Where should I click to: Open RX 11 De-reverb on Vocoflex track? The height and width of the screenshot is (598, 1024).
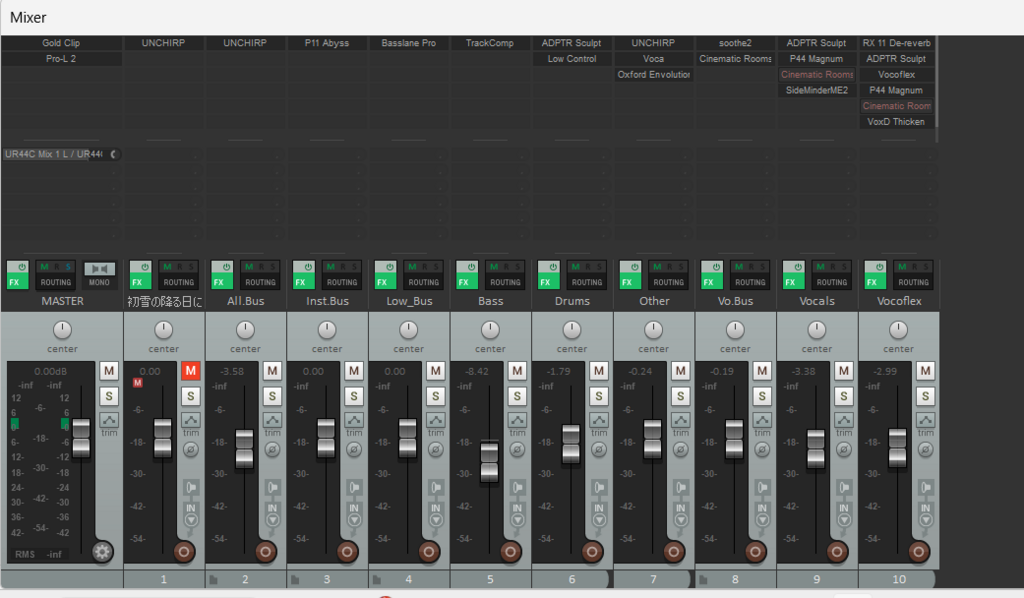click(x=896, y=43)
